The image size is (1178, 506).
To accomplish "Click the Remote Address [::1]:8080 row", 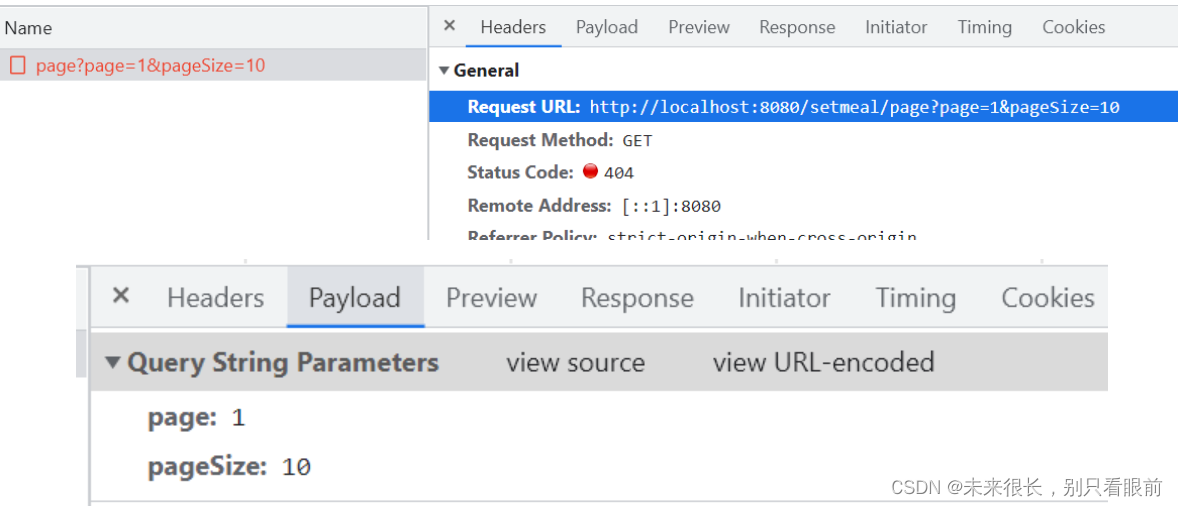I will (594, 206).
